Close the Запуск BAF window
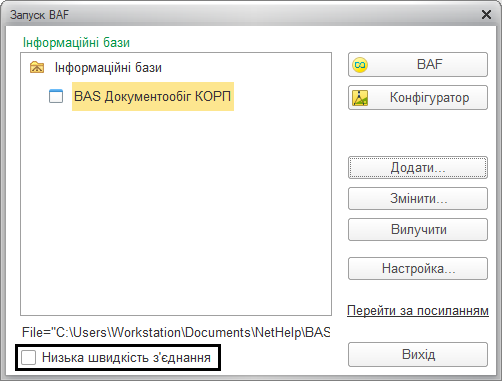The height and width of the screenshot is (381, 502). (x=486, y=15)
